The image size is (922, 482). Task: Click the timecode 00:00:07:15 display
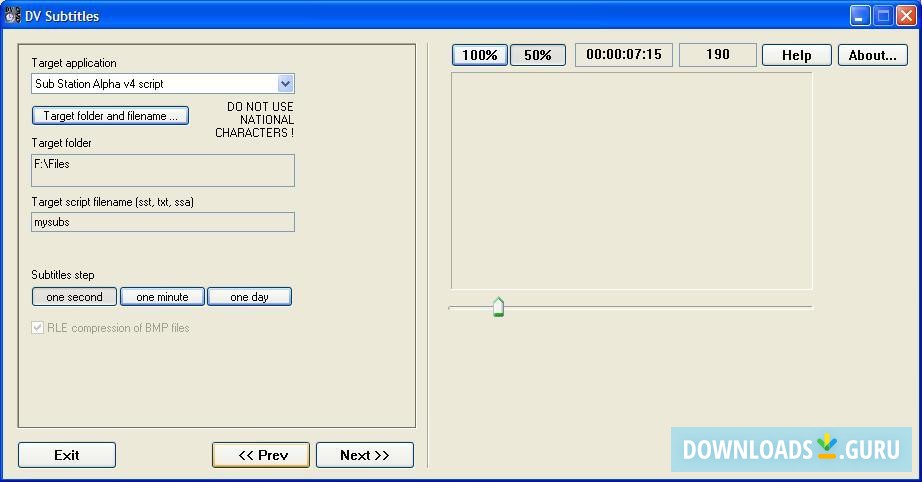point(624,55)
